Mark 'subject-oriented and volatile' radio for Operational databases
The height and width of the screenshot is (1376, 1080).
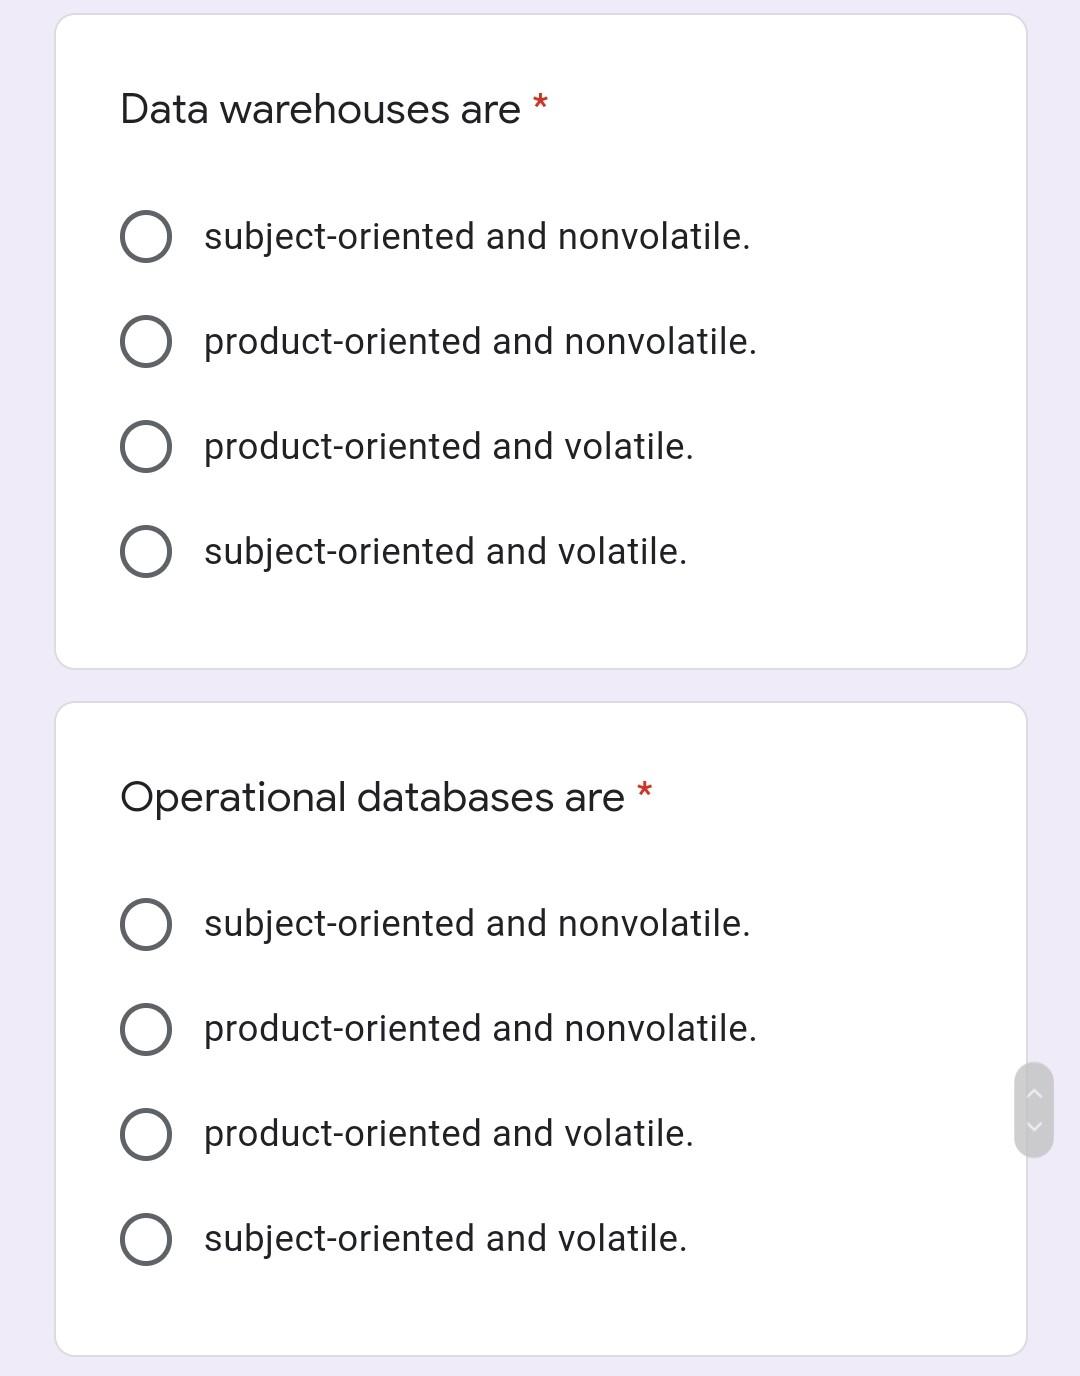click(145, 1239)
